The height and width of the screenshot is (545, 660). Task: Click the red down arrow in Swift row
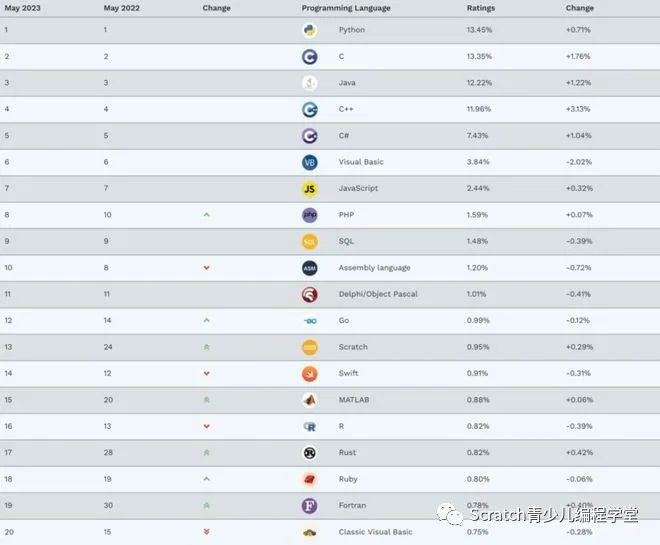206,373
